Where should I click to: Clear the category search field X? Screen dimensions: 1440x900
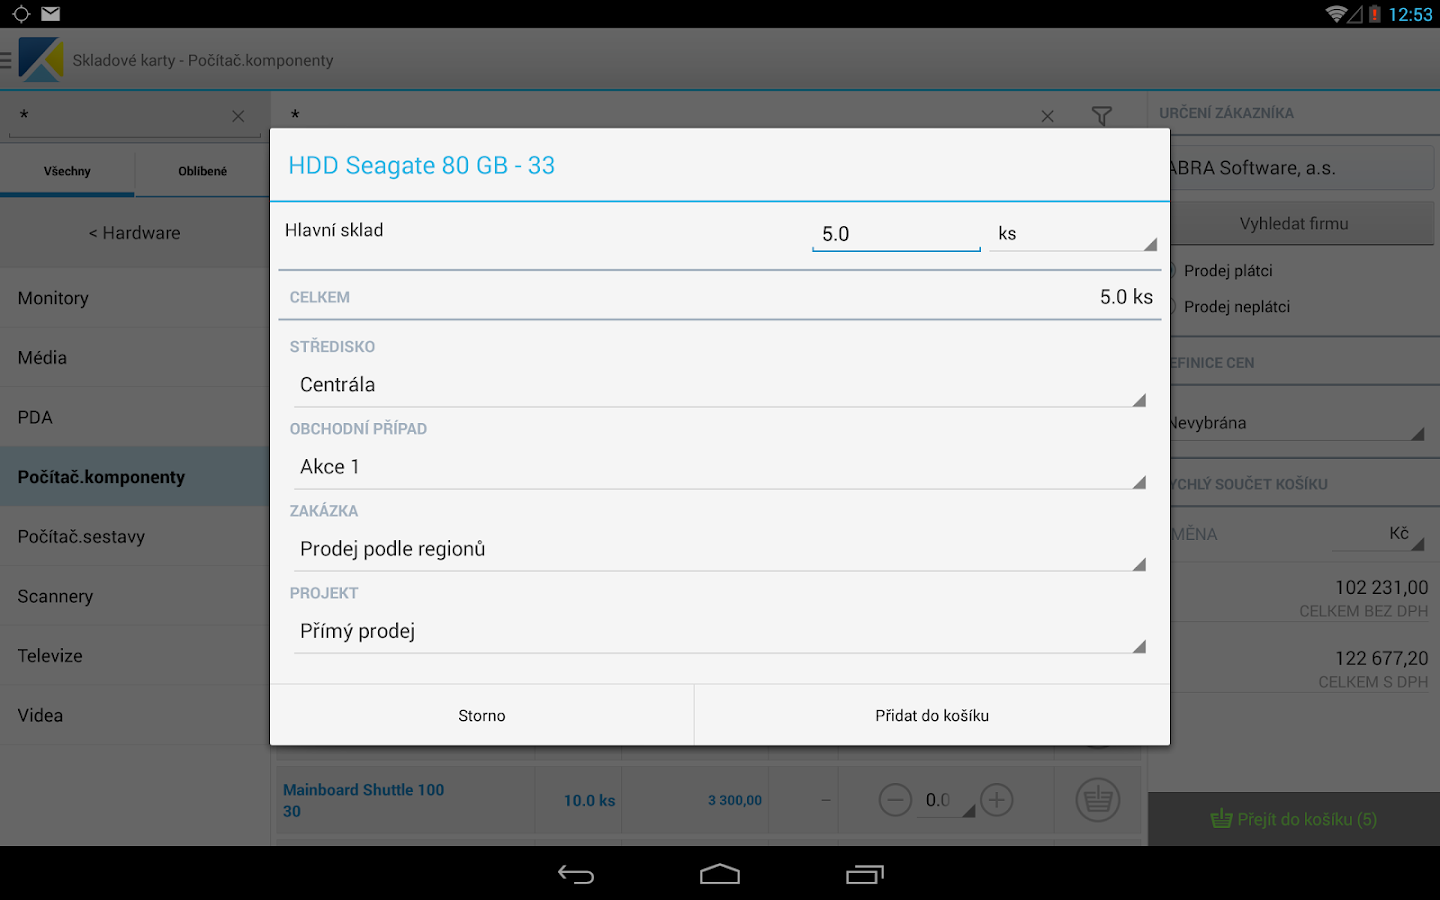coord(238,116)
